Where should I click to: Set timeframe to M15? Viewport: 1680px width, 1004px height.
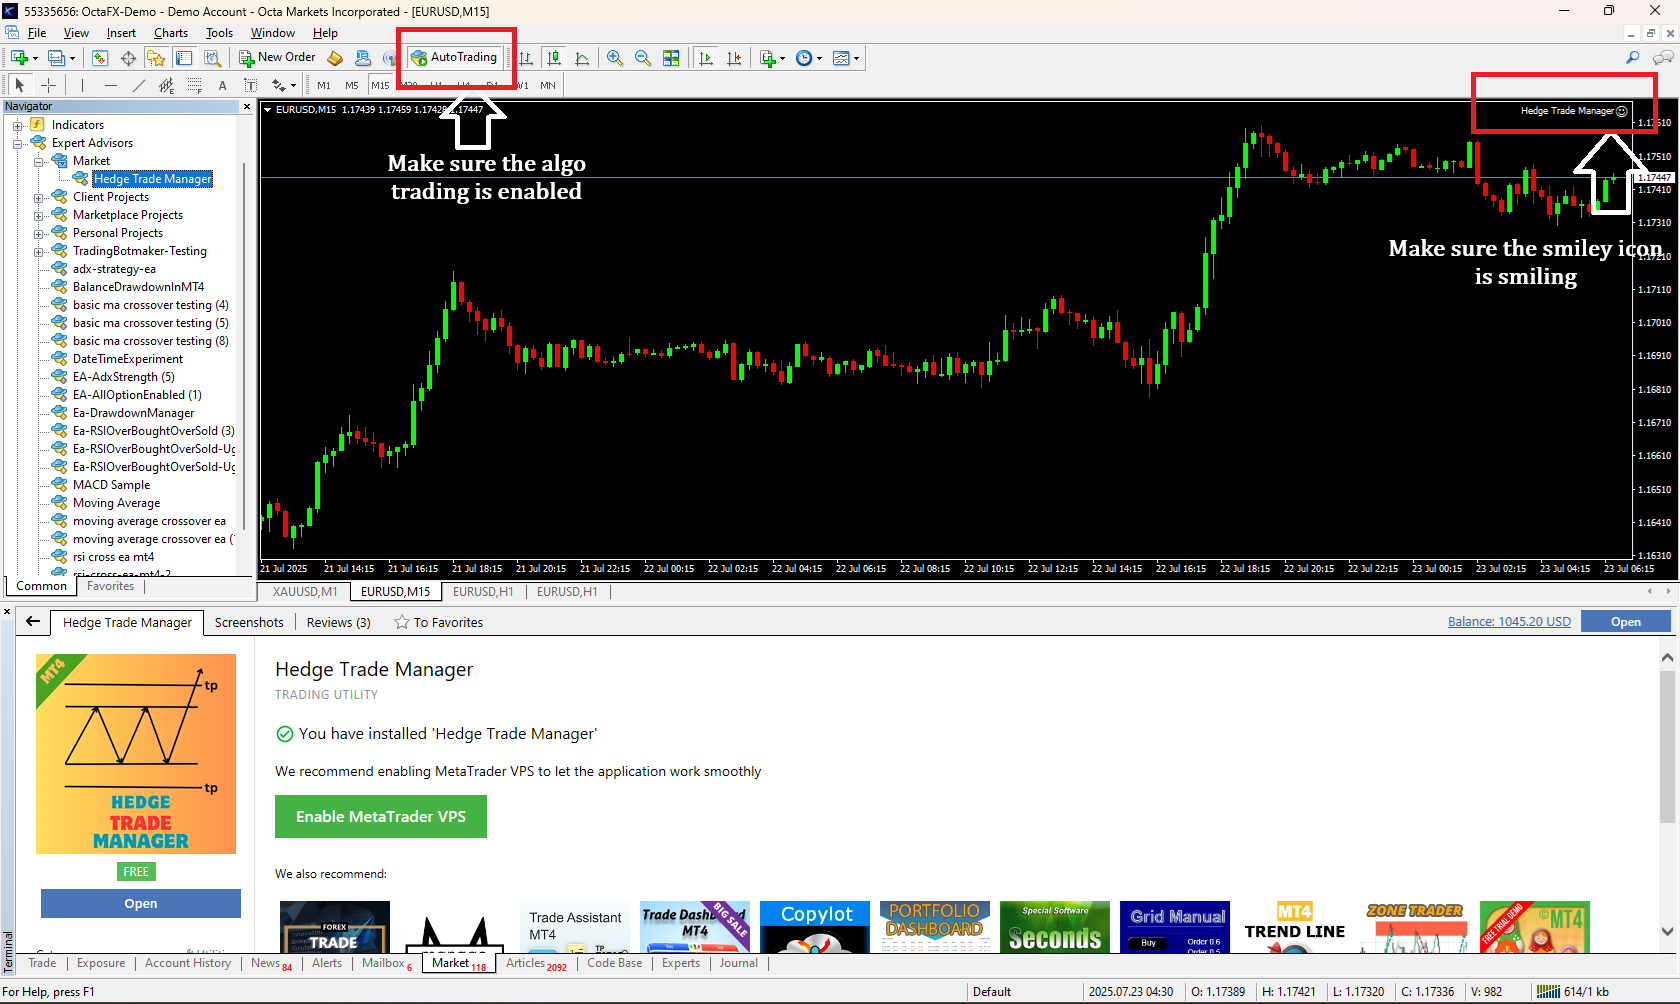pyautogui.click(x=381, y=85)
